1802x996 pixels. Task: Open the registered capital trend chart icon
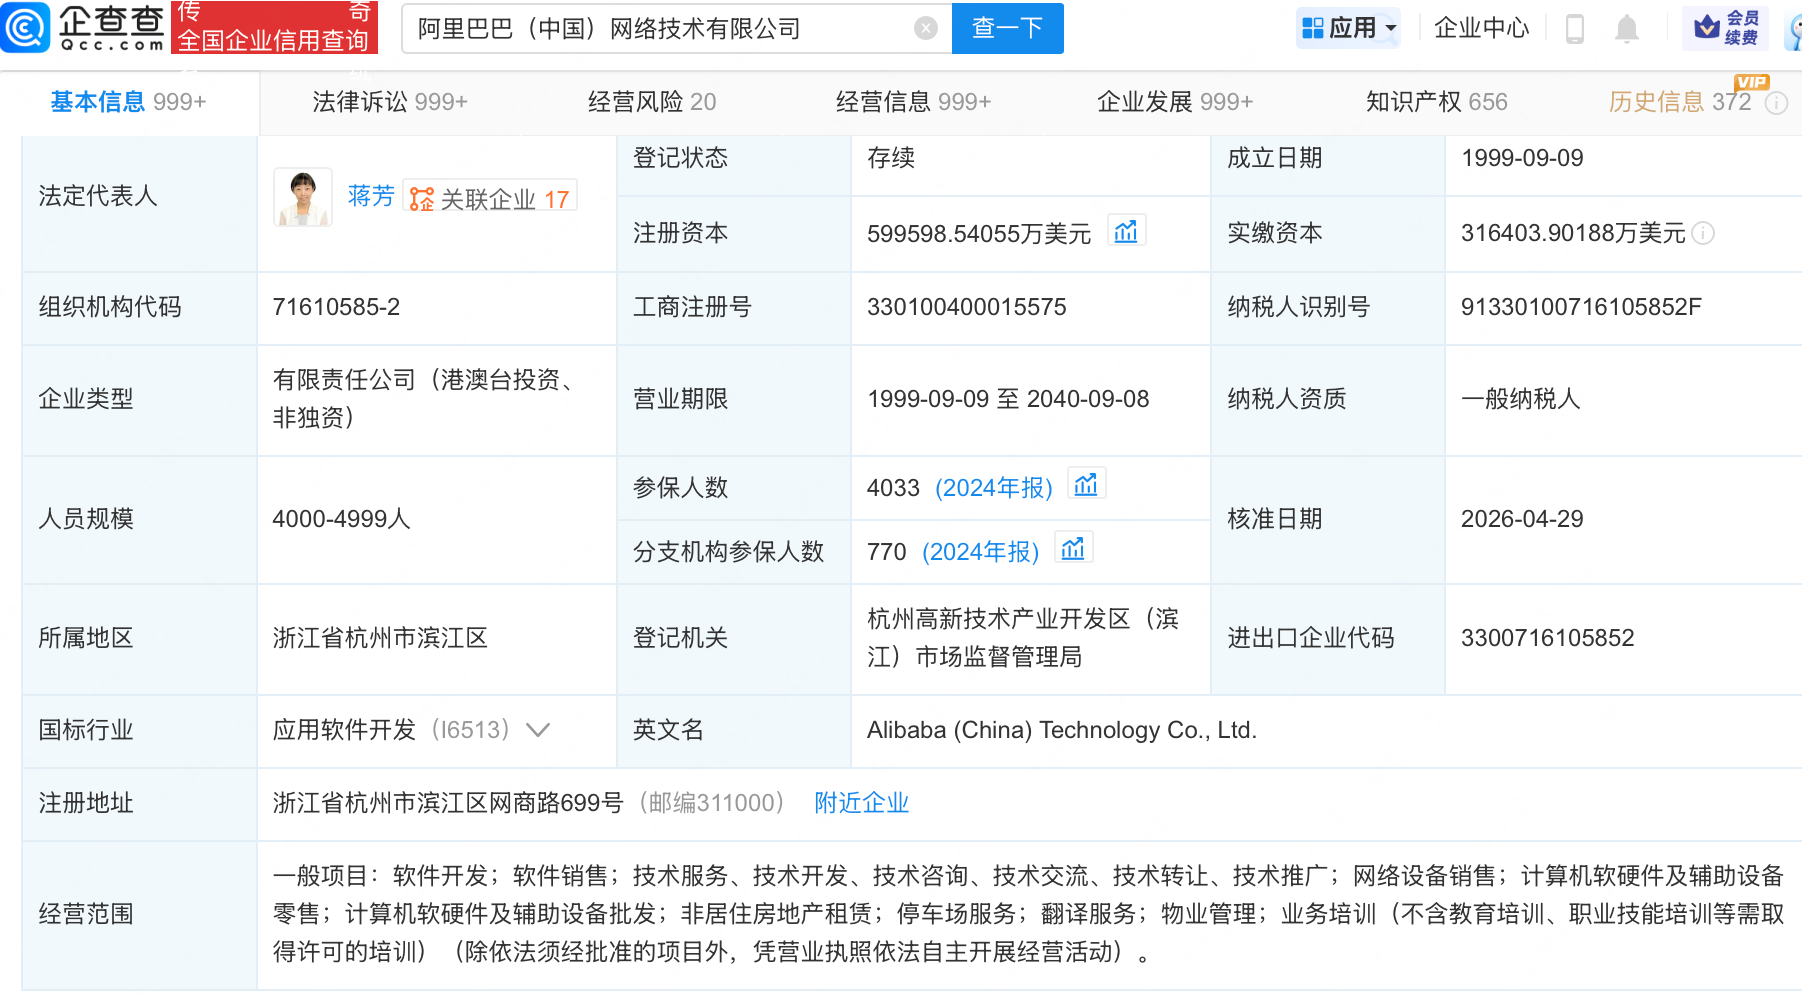pos(1126,232)
